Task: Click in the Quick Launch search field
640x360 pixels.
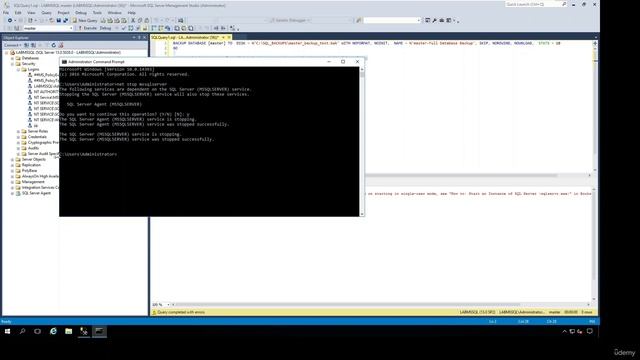Action: pyautogui.click(x=533, y=4)
